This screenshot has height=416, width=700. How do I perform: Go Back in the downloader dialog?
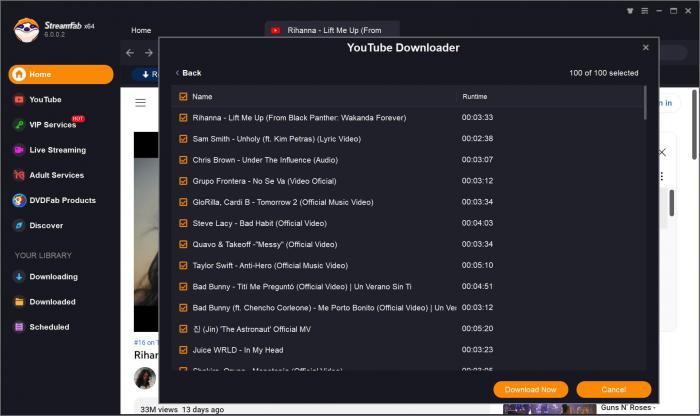pos(188,73)
